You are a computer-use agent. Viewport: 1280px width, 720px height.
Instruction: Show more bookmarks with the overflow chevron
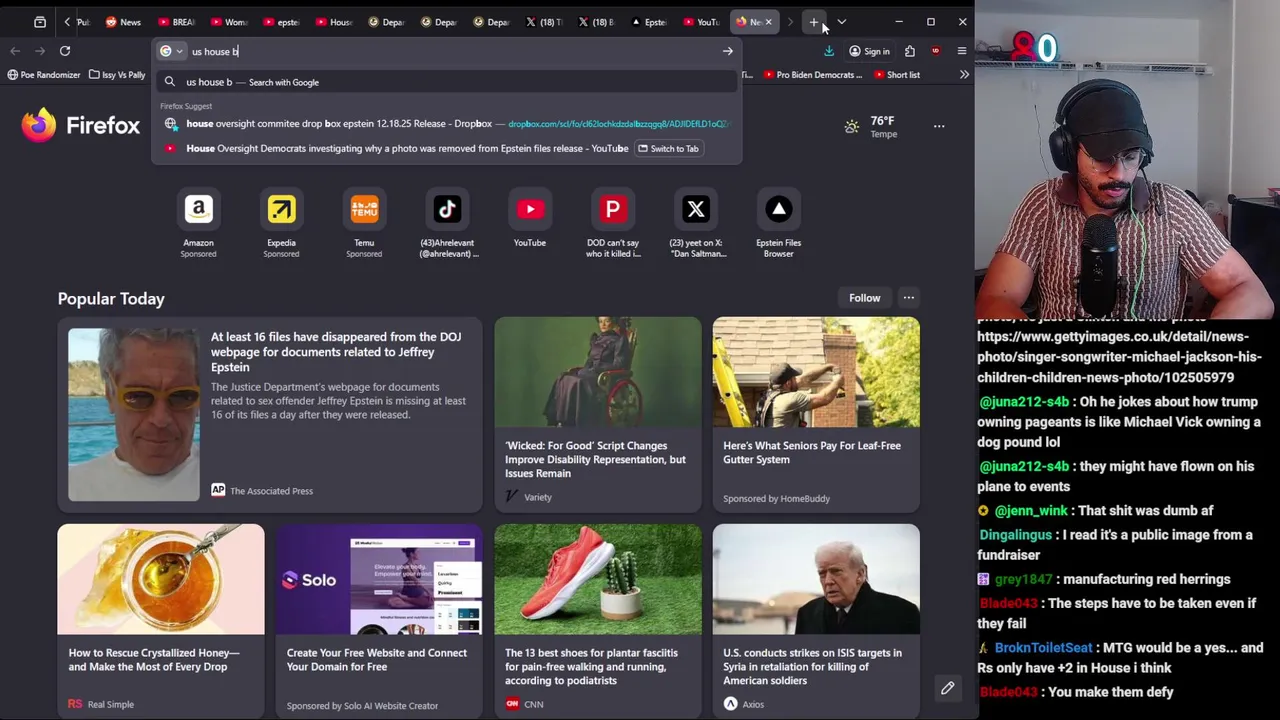(x=964, y=75)
